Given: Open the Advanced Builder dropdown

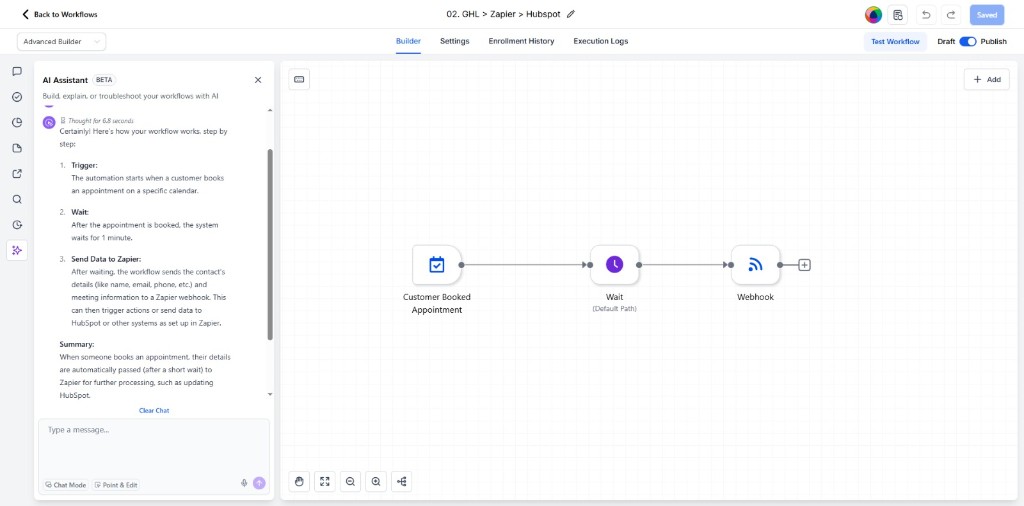Looking at the screenshot, I should click(61, 41).
